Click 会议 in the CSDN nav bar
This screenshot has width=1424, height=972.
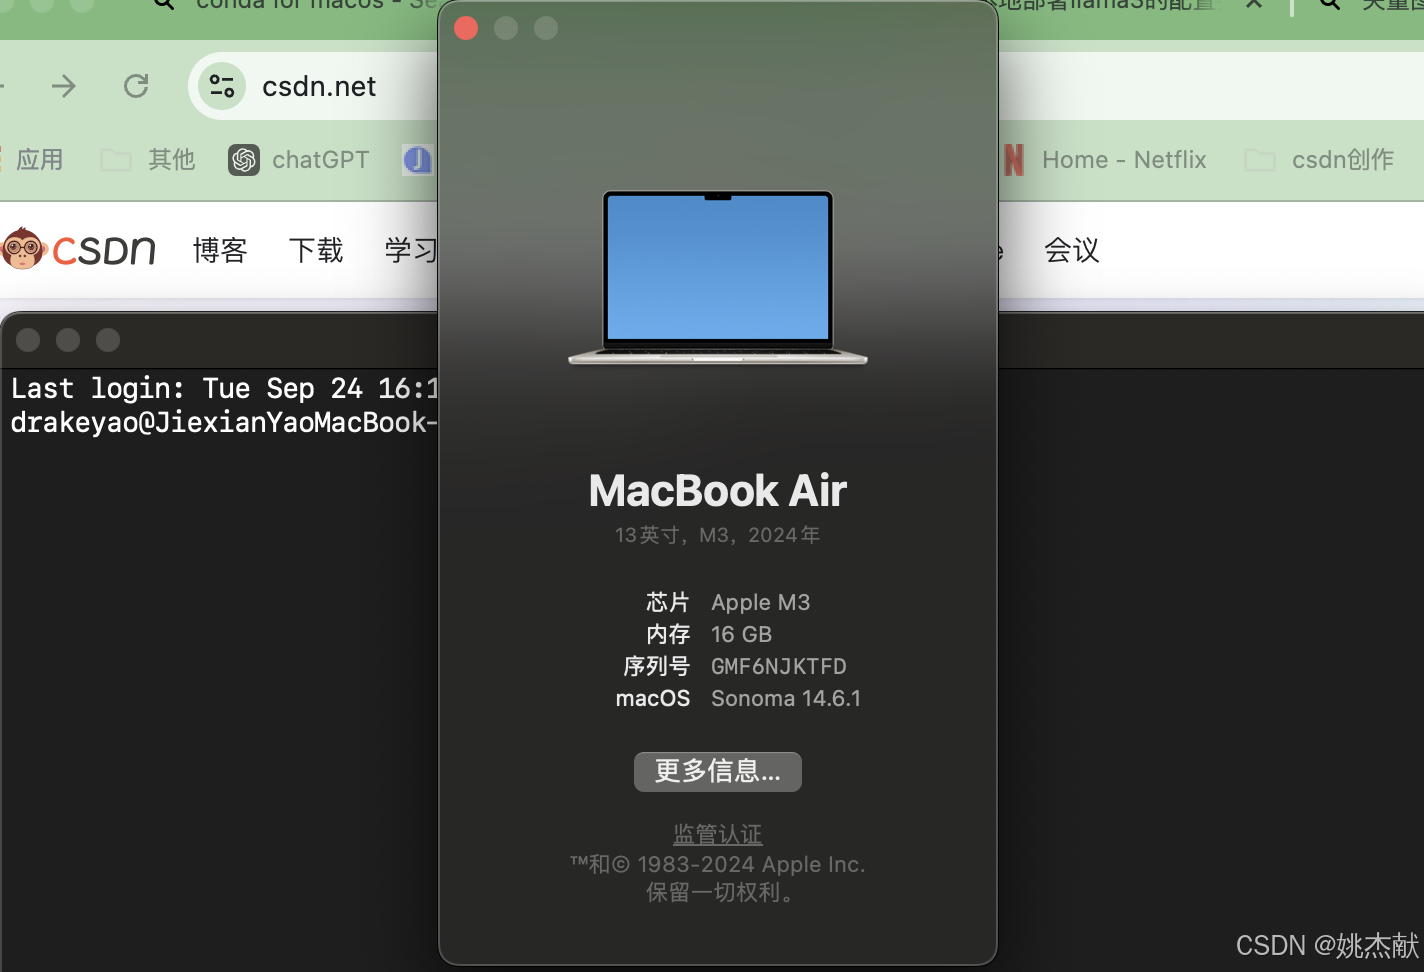coord(1071,250)
